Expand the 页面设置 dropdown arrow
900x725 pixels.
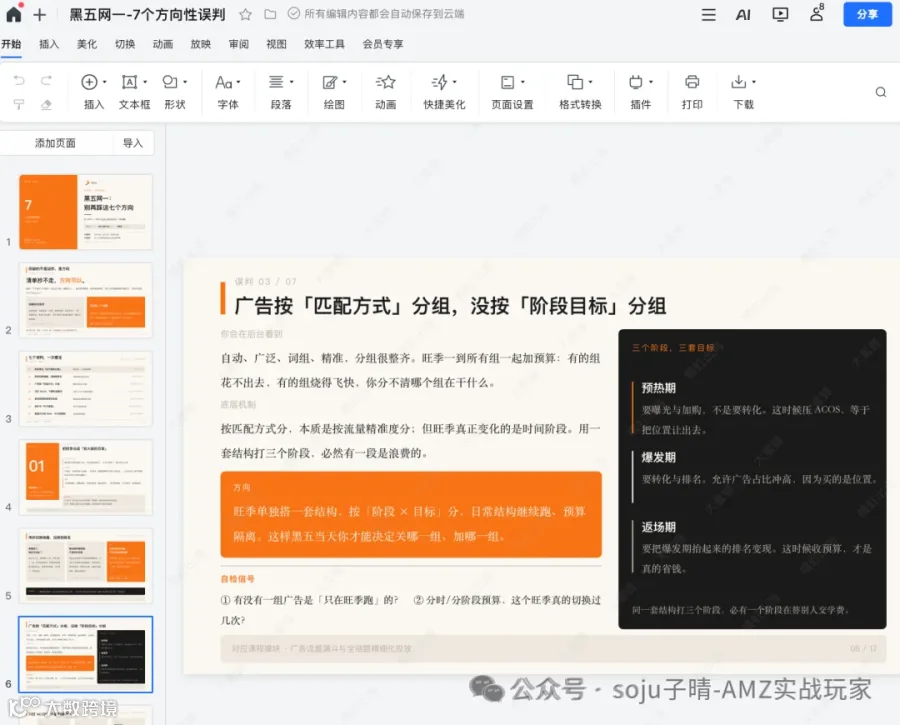click(x=522, y=82)
